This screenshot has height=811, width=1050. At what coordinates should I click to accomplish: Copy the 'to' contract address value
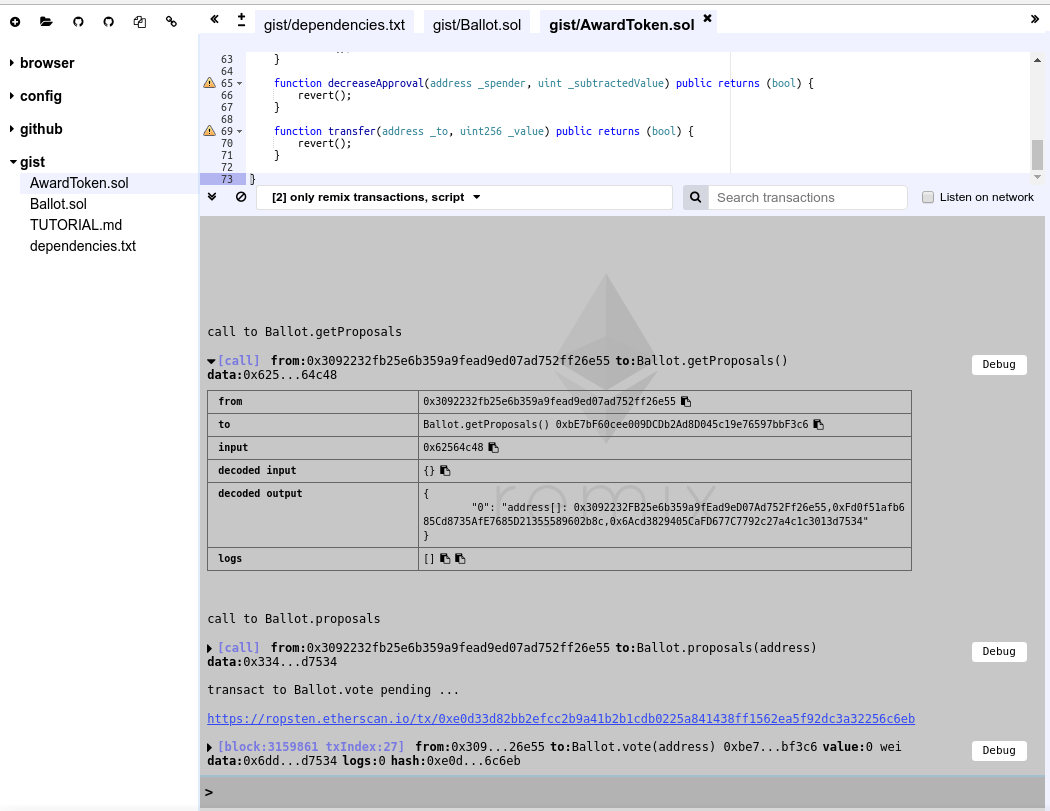818,425
